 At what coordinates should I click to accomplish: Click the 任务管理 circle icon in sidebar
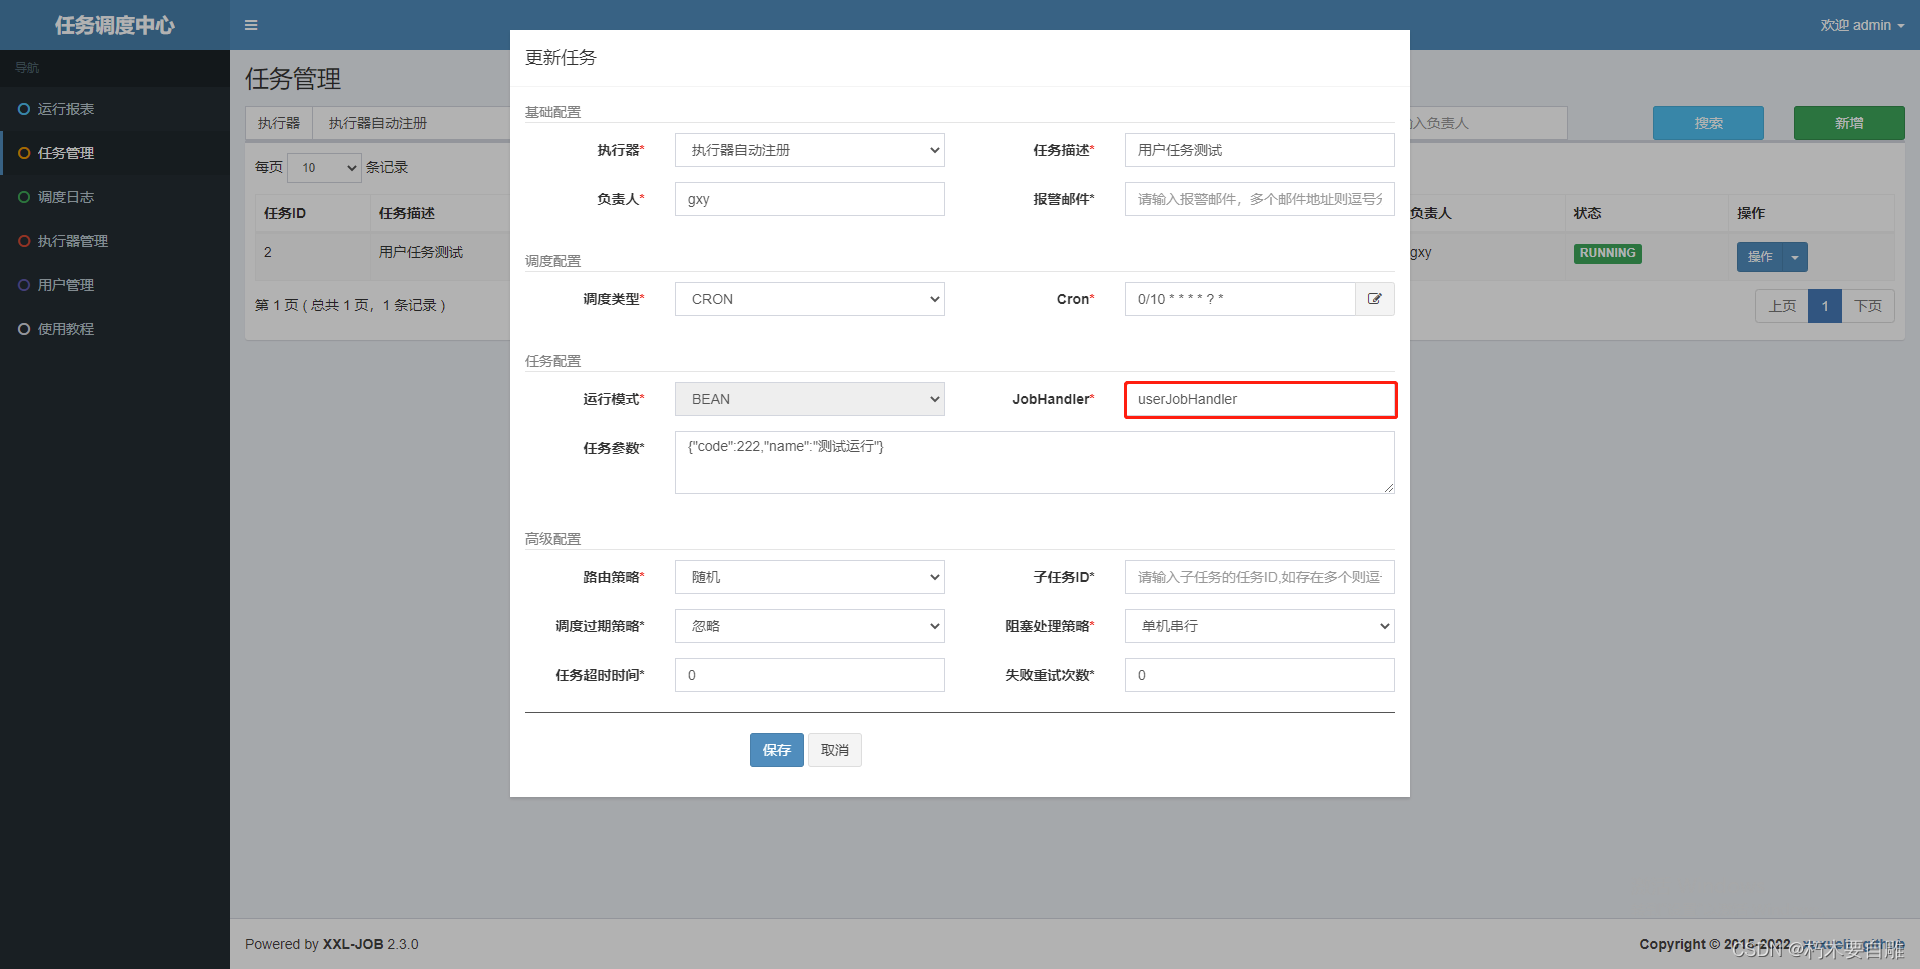[24, 153]
